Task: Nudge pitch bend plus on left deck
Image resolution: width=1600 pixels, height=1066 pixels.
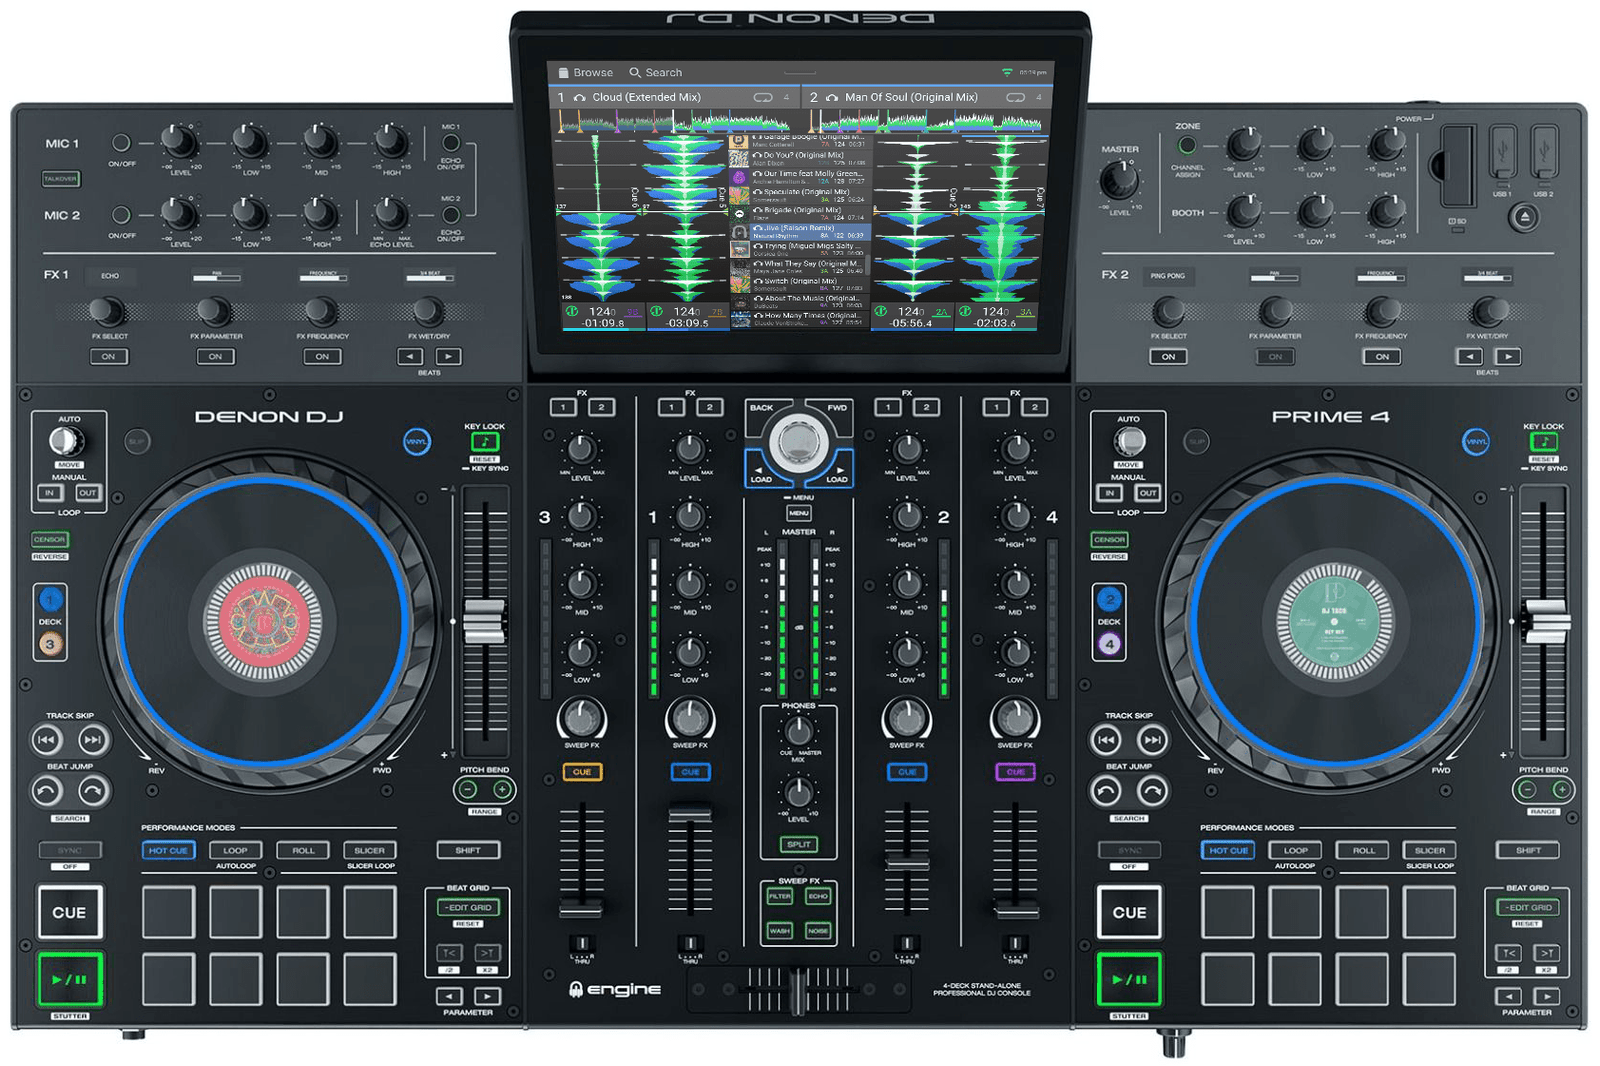Action: point(502,790)
